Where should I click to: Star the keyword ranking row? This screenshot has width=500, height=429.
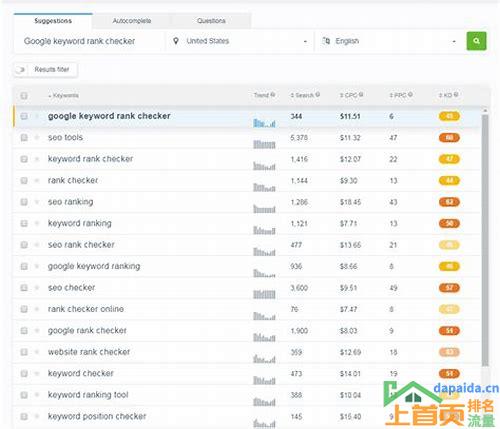(x=37, y=223)
